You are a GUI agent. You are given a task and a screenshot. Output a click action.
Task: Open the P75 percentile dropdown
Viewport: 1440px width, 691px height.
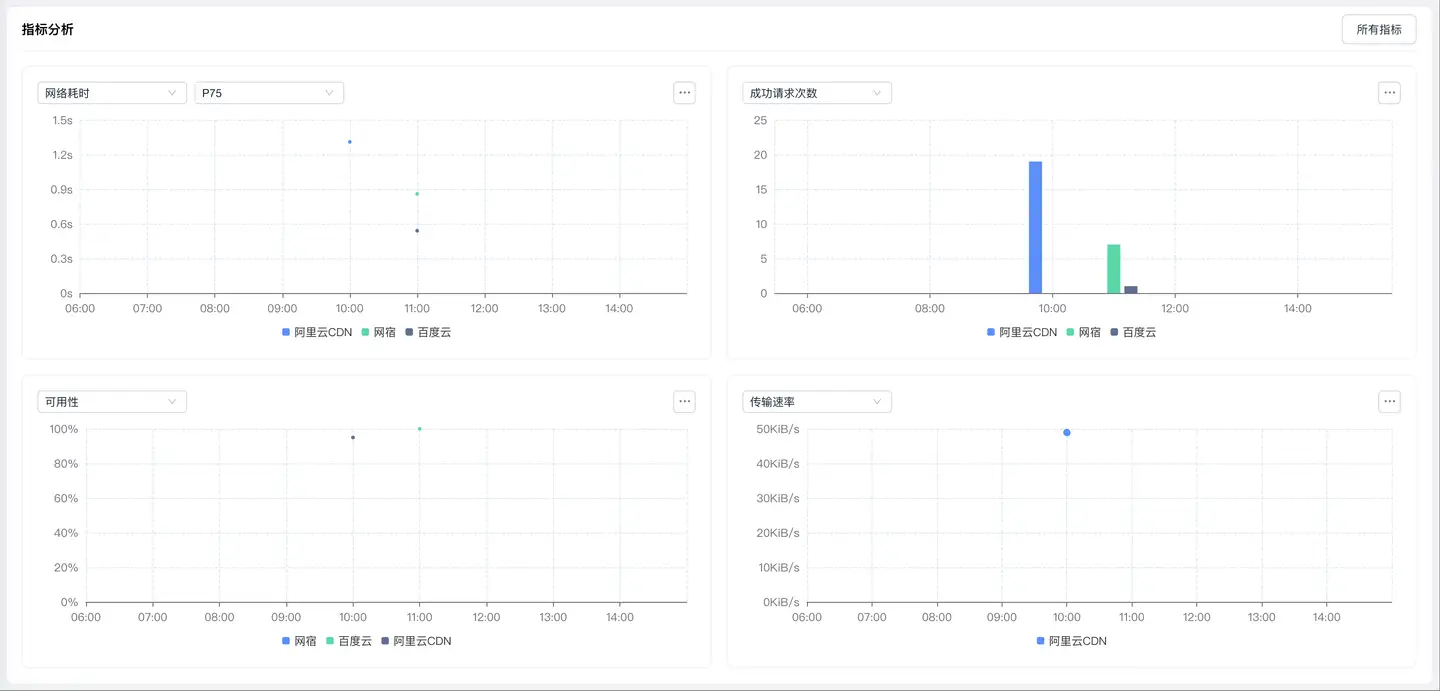268,93
